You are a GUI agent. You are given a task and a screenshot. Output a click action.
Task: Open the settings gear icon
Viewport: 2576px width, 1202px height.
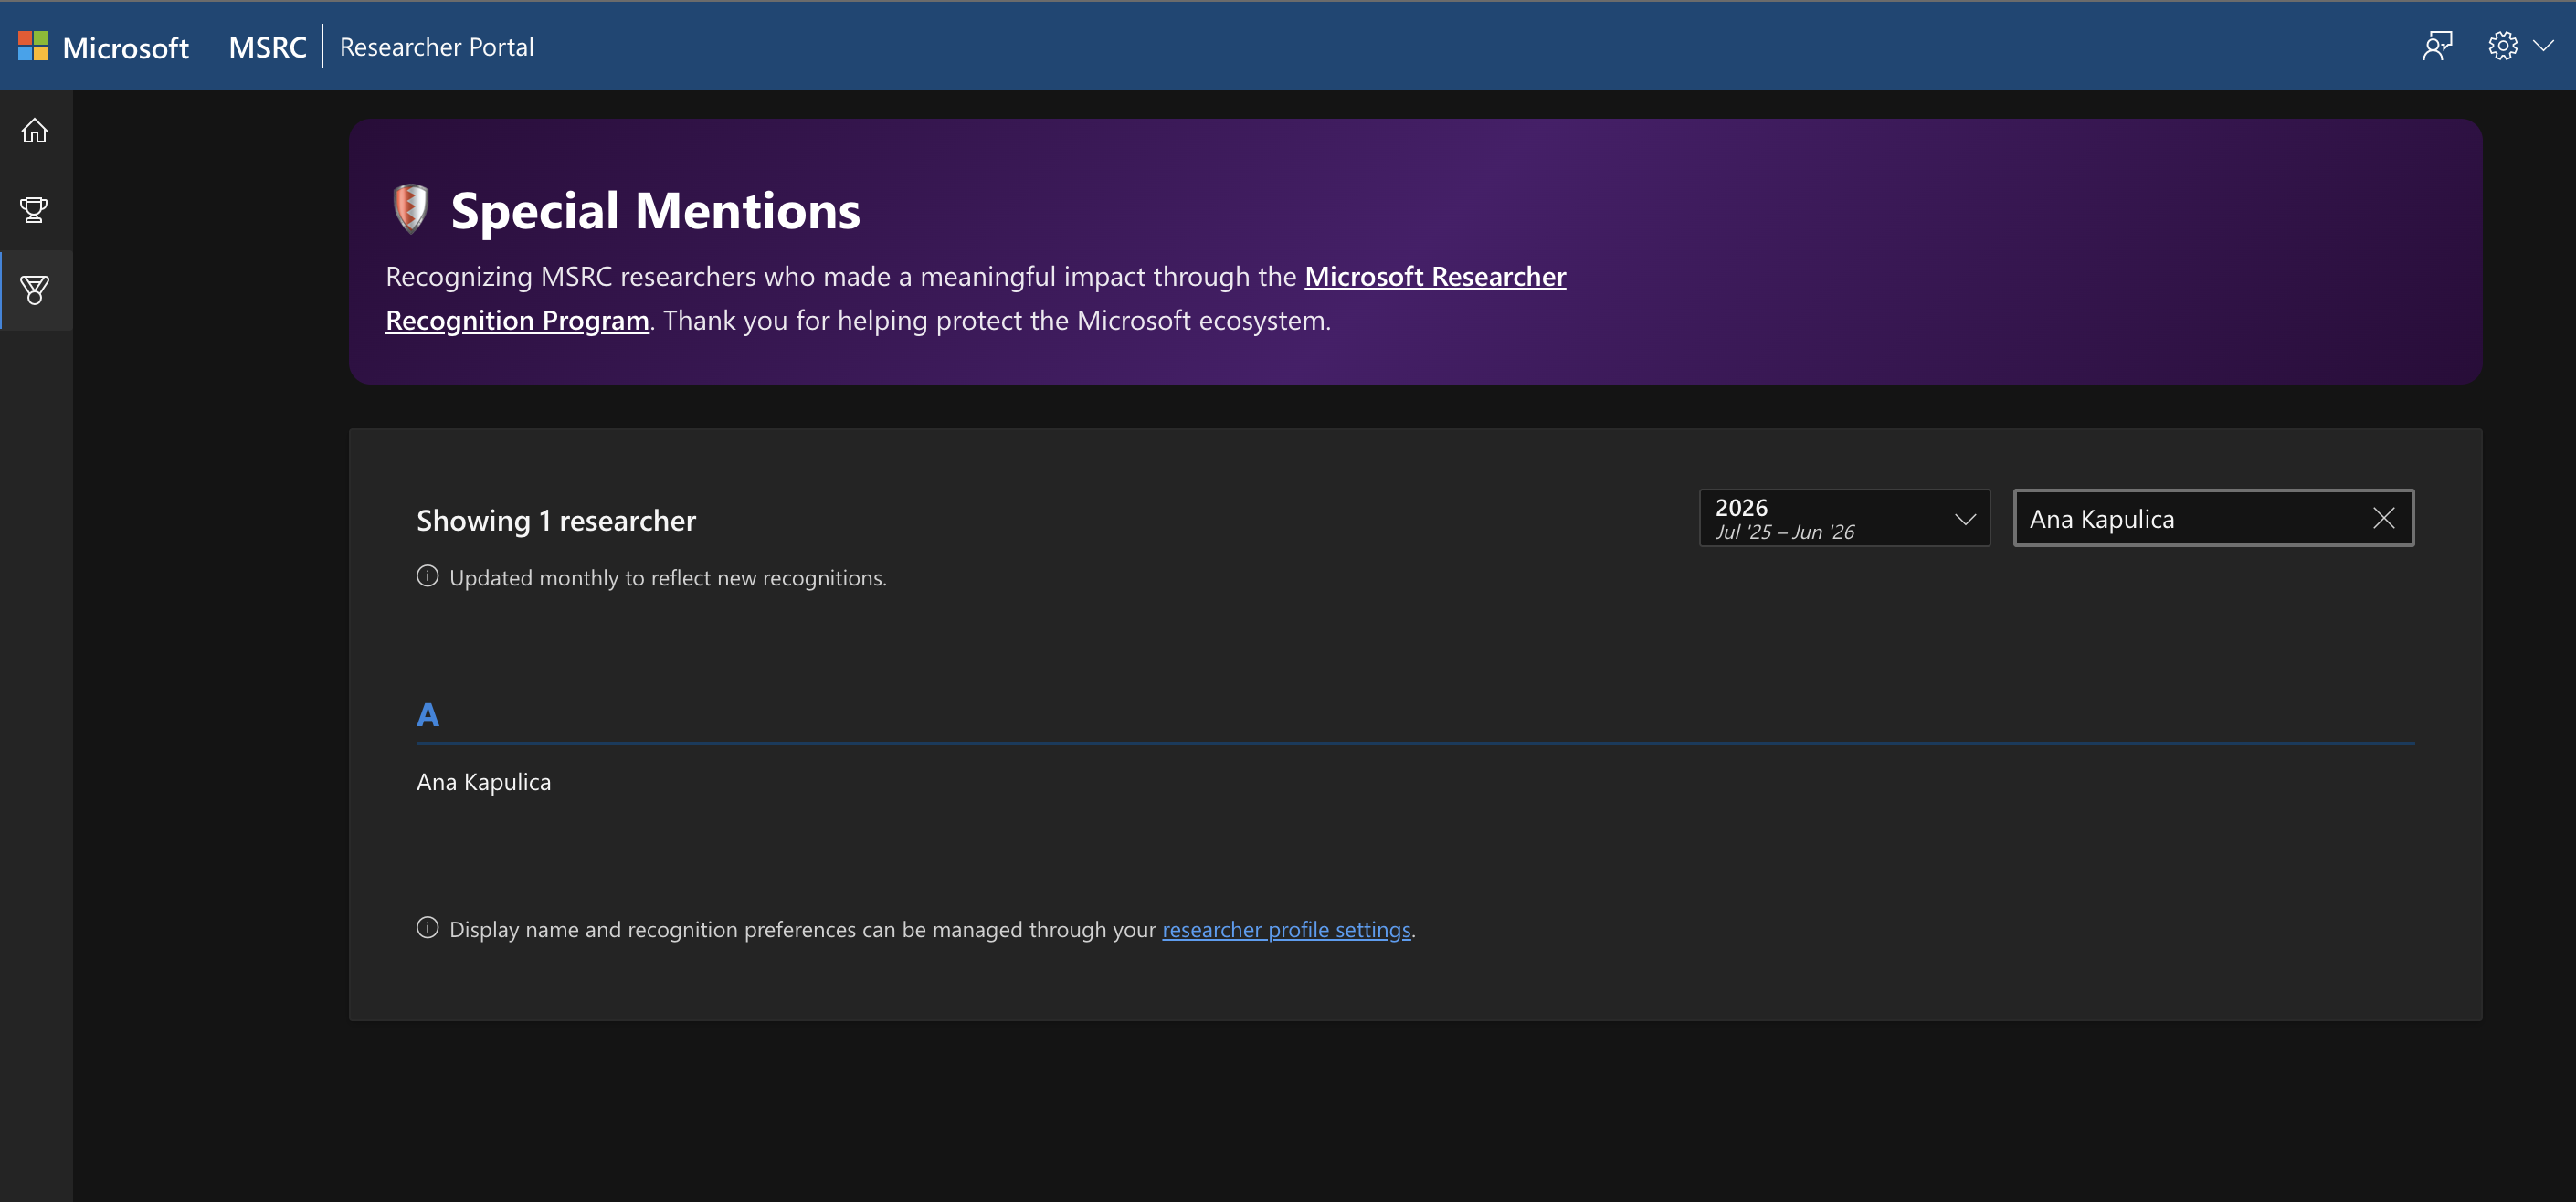pos(2502,46)
